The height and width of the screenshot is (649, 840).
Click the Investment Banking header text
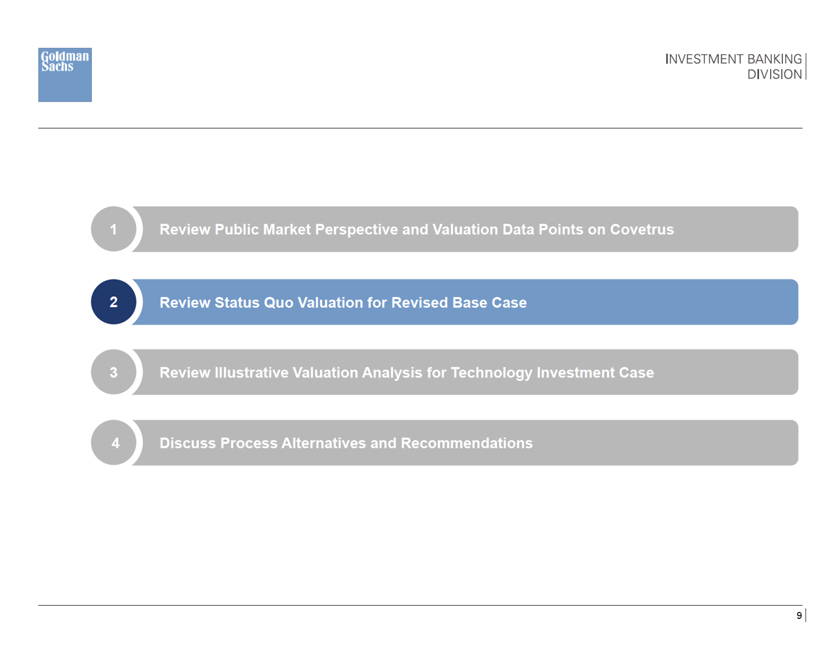[x=733, y=60]
